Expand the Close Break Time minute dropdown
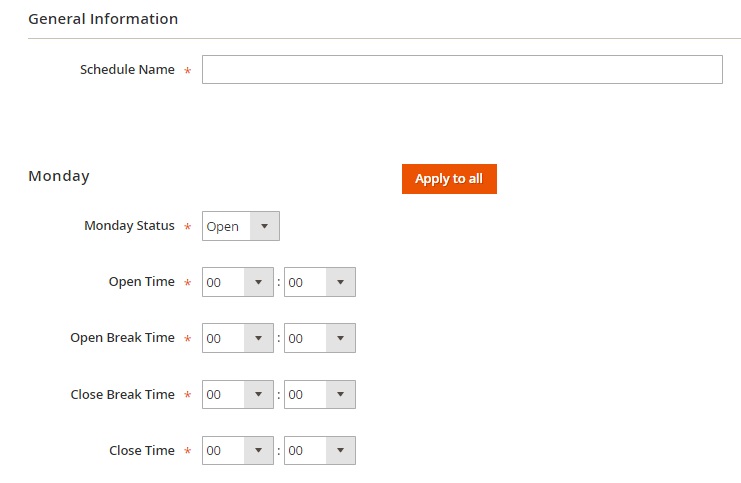Screen dimensions: 741x483 point(319,394)
